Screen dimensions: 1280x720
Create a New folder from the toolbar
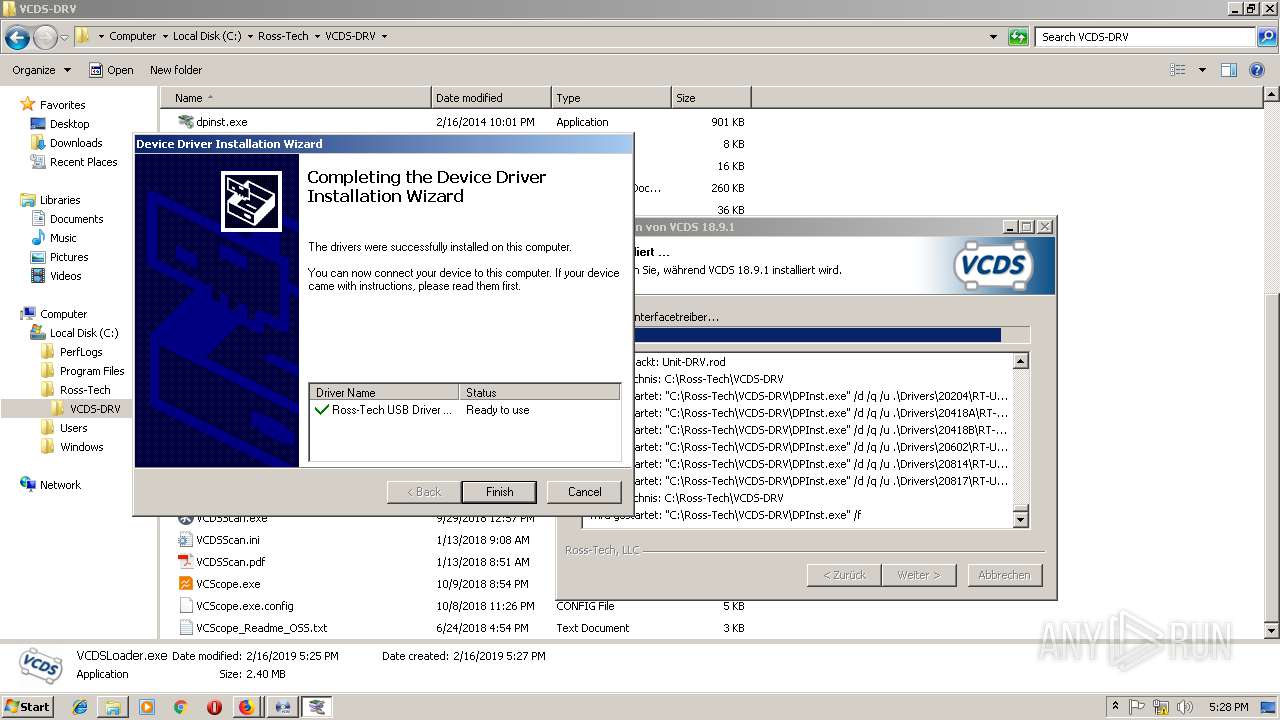176,70
